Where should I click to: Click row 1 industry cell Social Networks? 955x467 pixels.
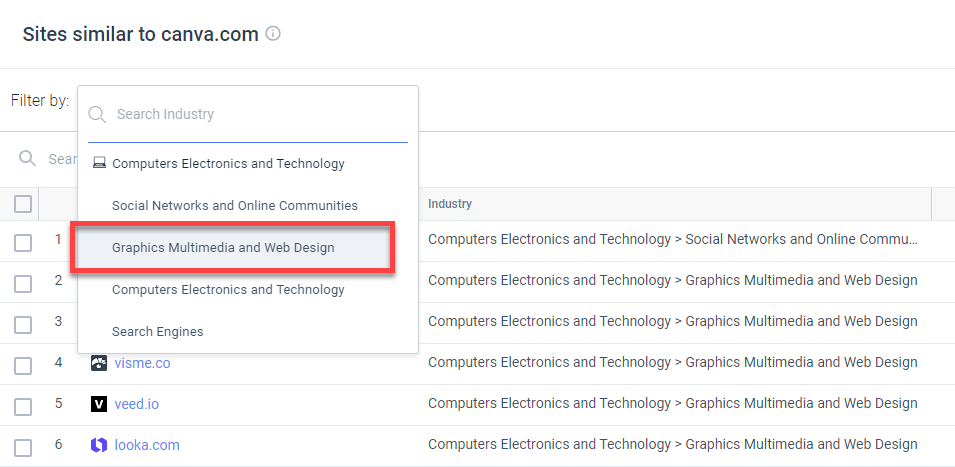(672, 239)
